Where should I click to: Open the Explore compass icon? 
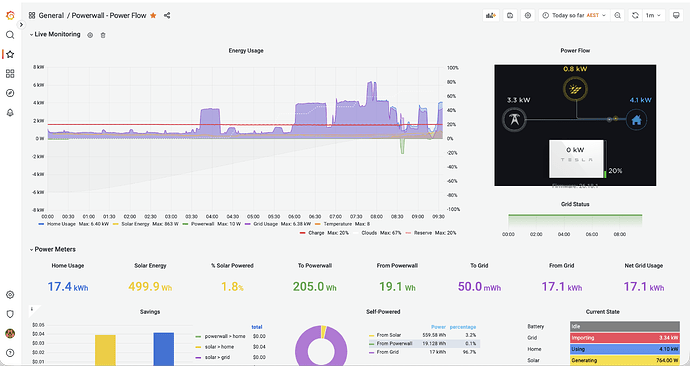point(10,93)
